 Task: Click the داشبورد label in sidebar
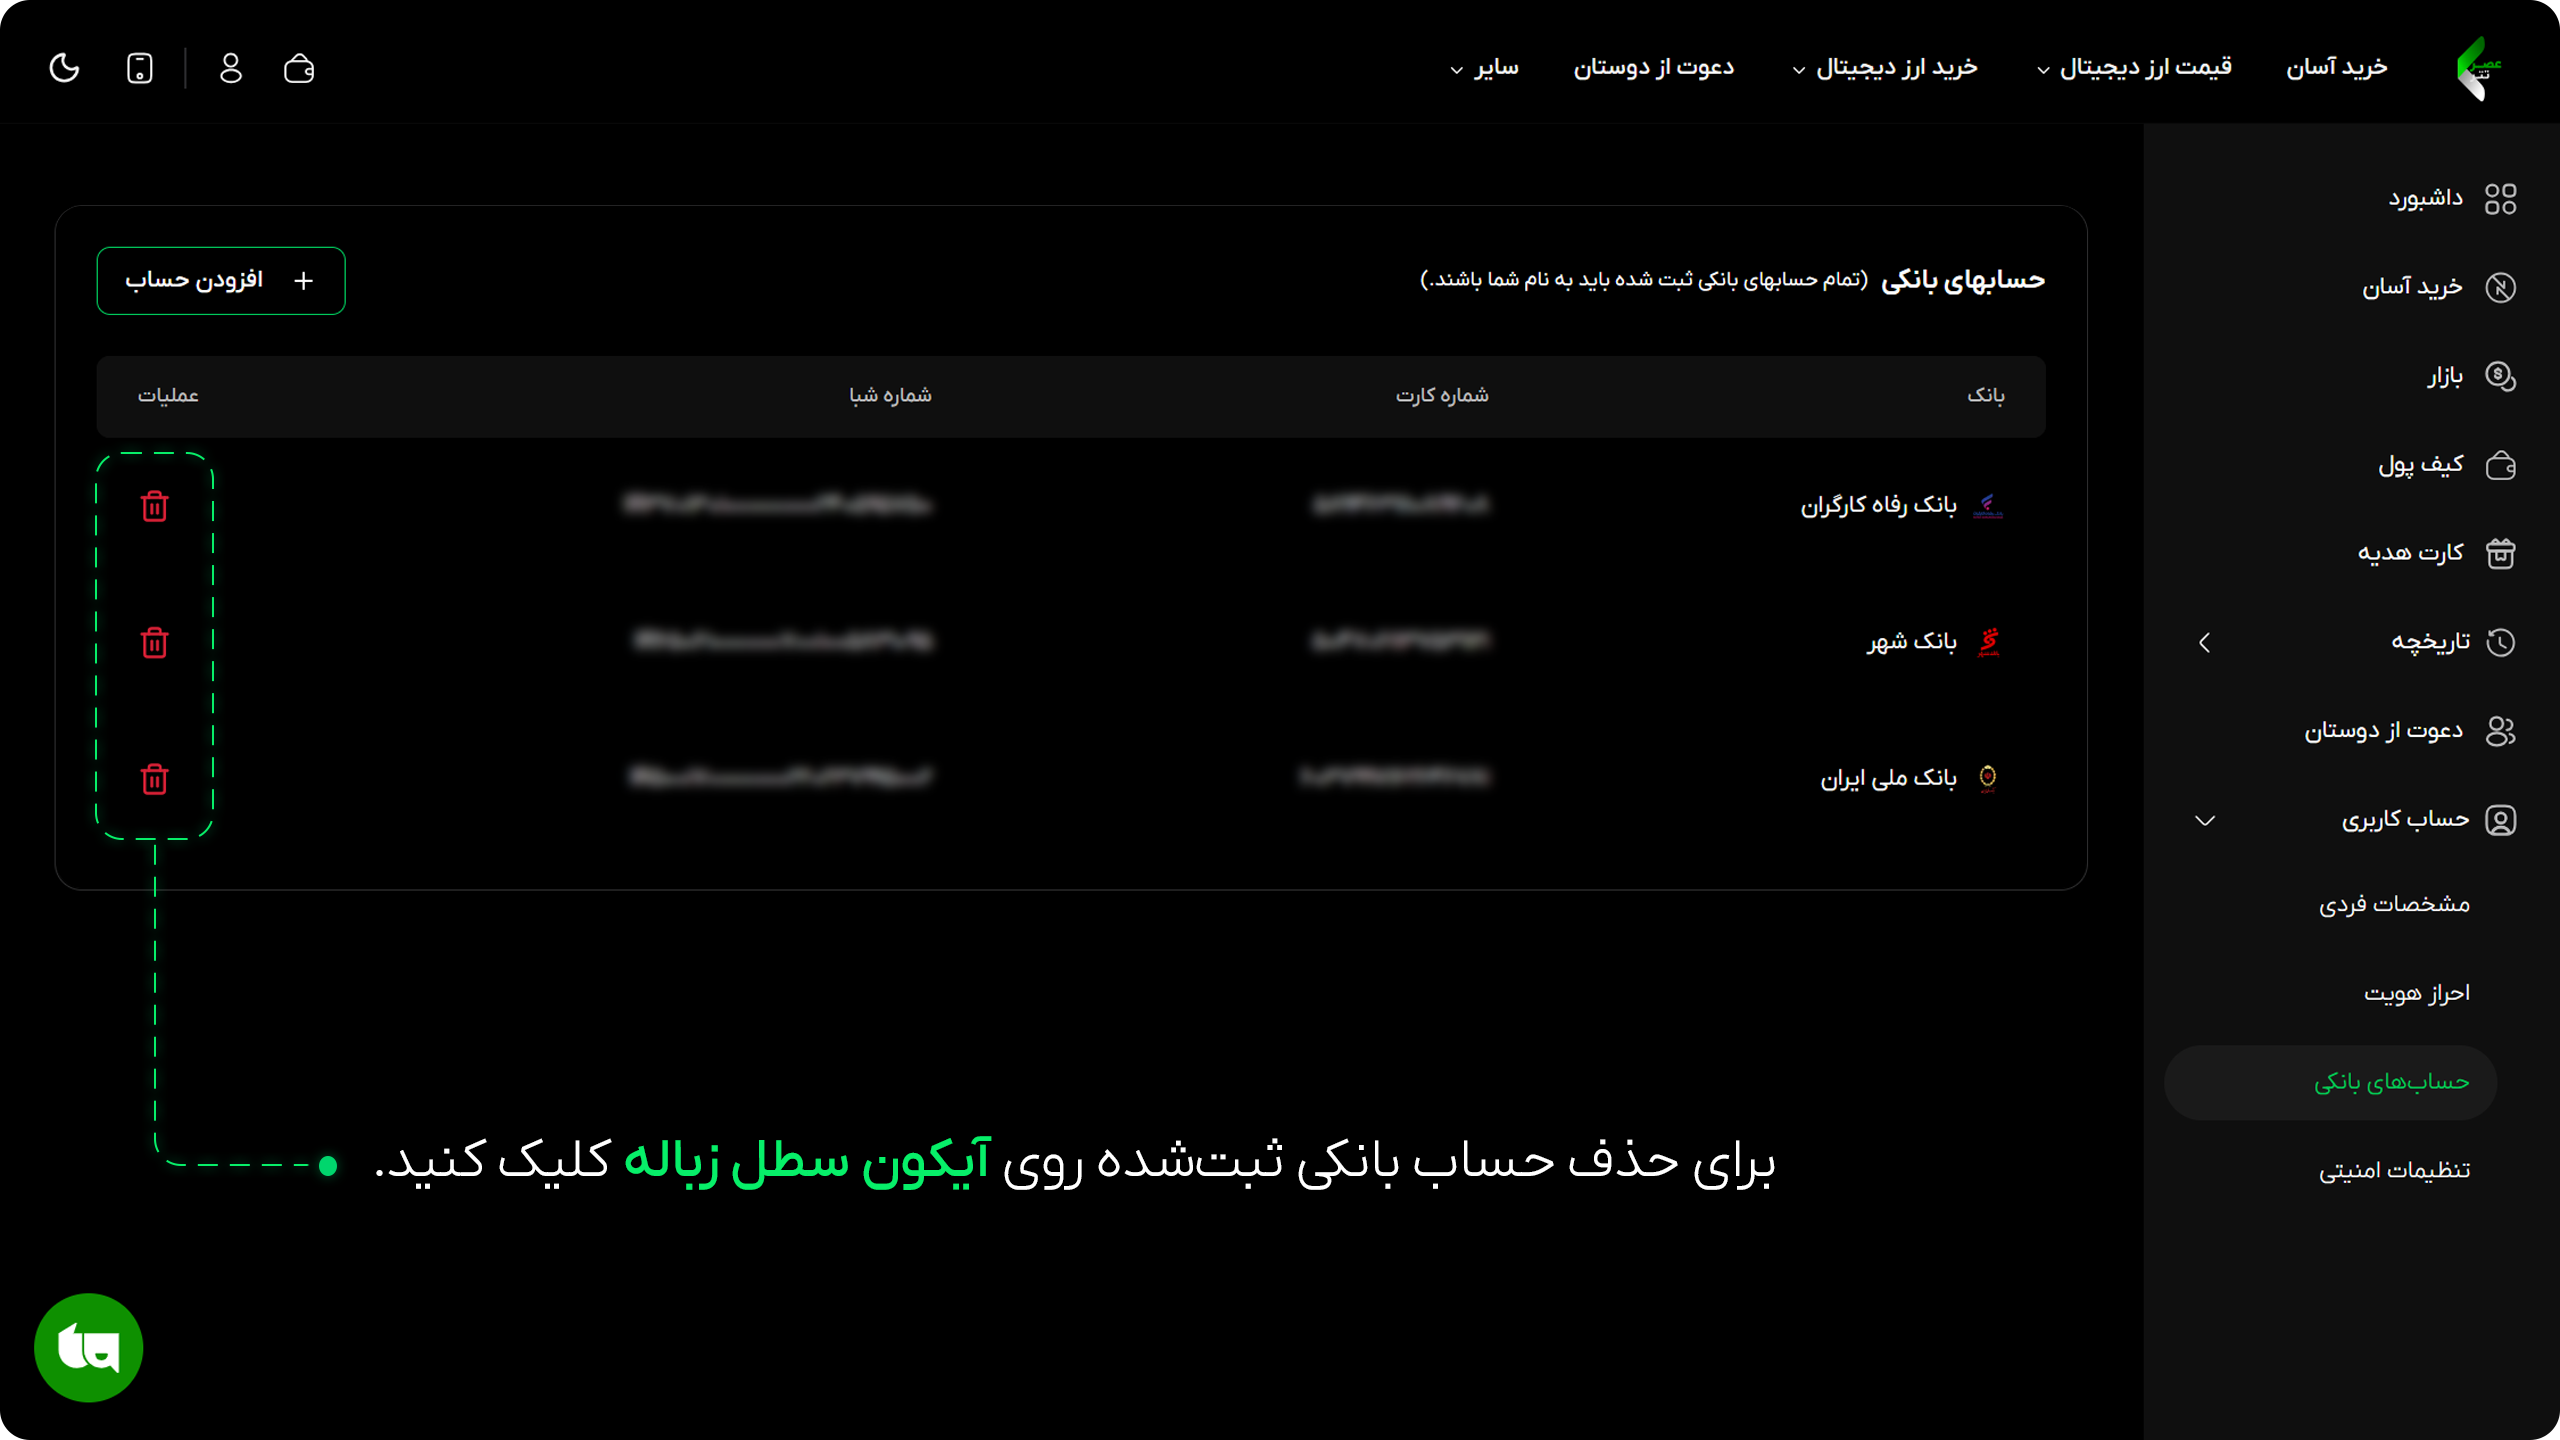tap(2425, 198)
